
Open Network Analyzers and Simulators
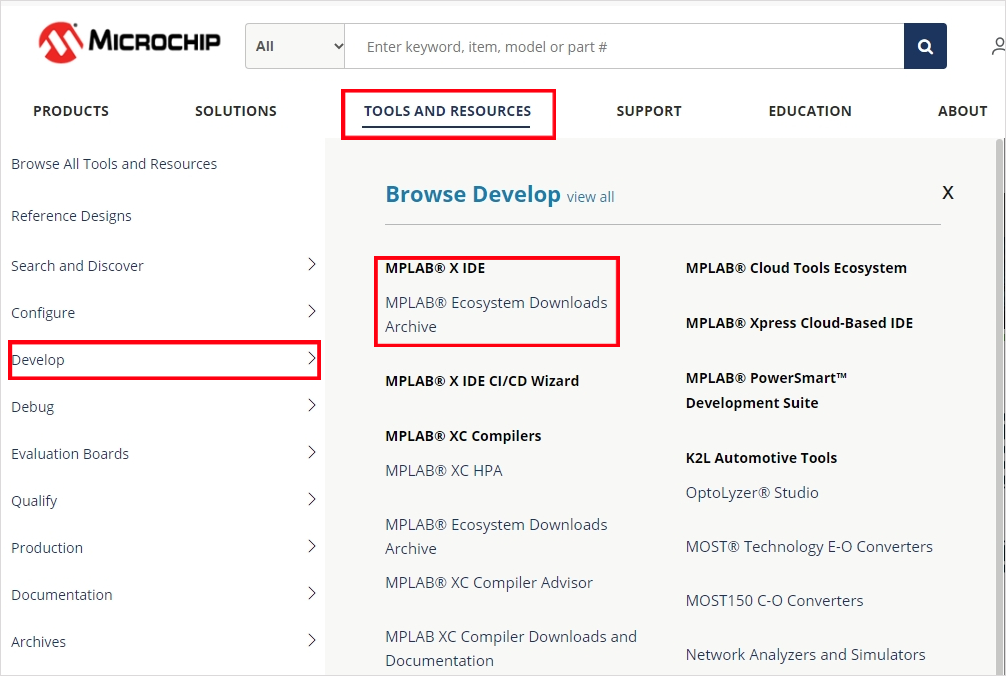tap(806, 655)
